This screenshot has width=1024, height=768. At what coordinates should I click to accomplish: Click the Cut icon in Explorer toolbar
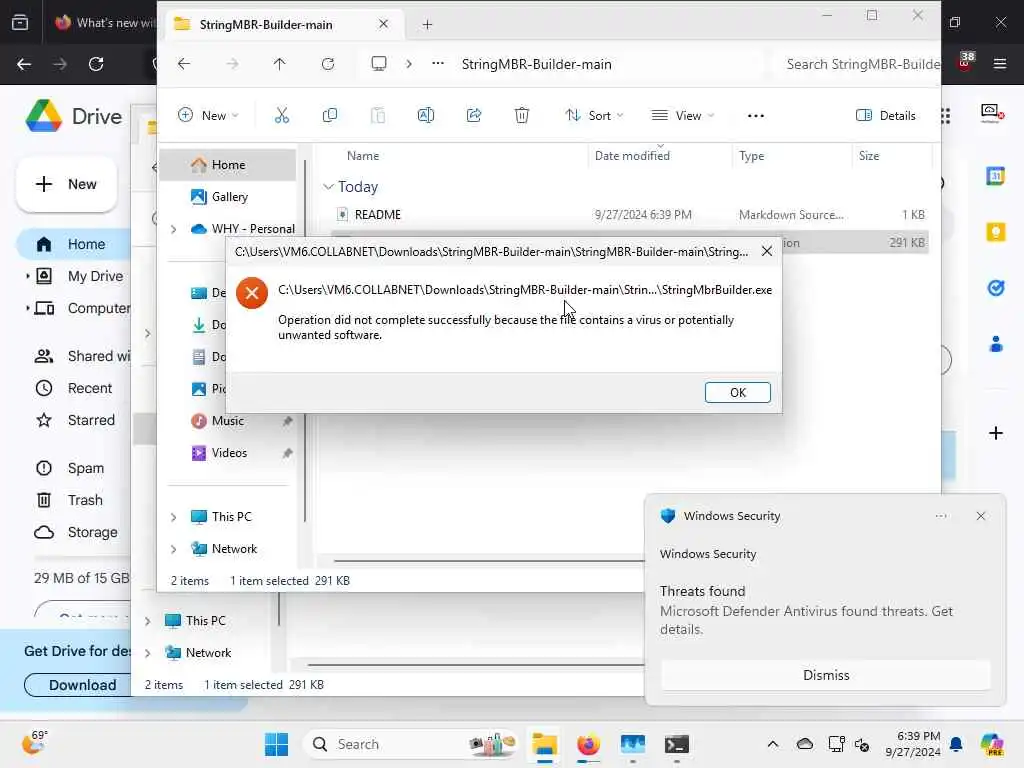point(281,116)
